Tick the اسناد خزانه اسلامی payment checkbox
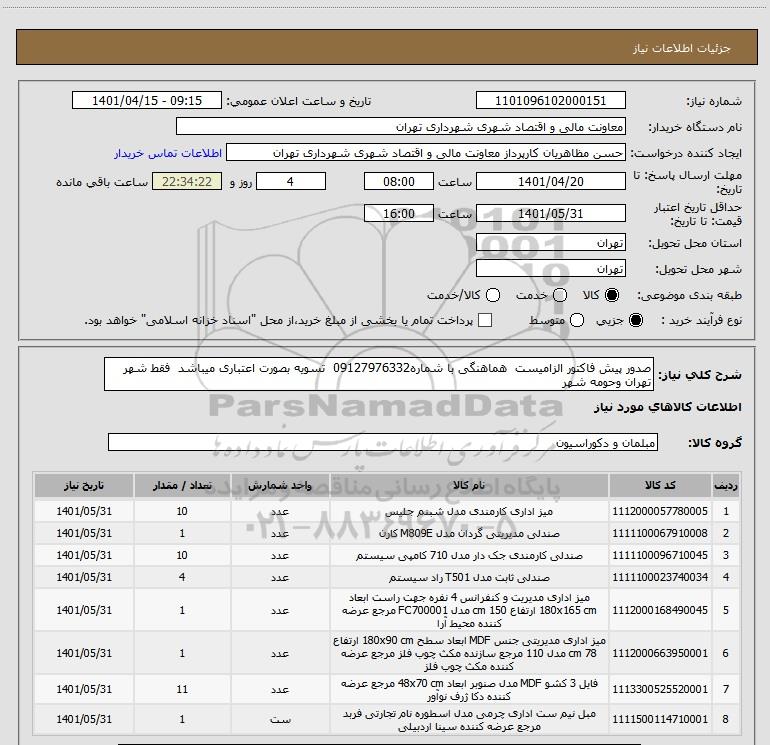Screen dimensions: 770x745 tap(485, 320)
